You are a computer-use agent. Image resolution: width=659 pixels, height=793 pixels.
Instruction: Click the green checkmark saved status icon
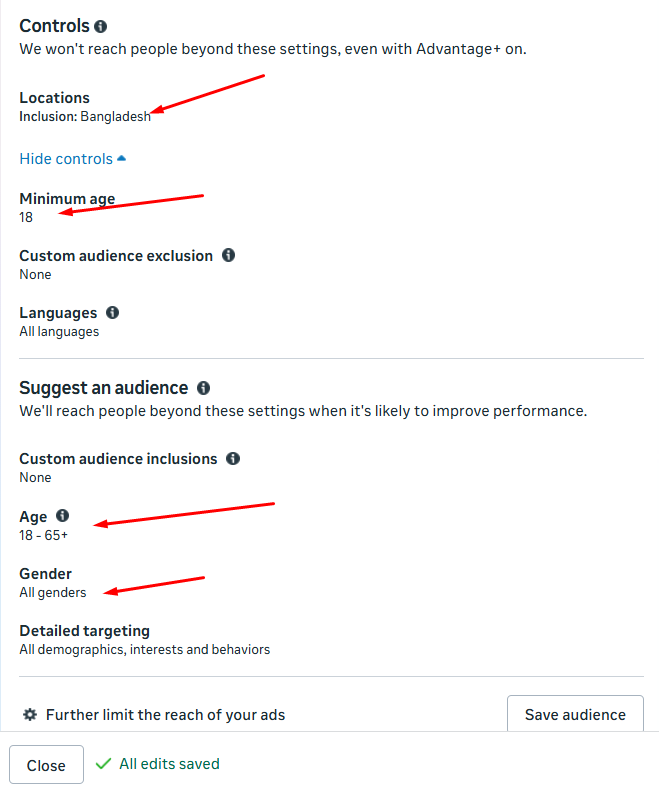[102, 763]
